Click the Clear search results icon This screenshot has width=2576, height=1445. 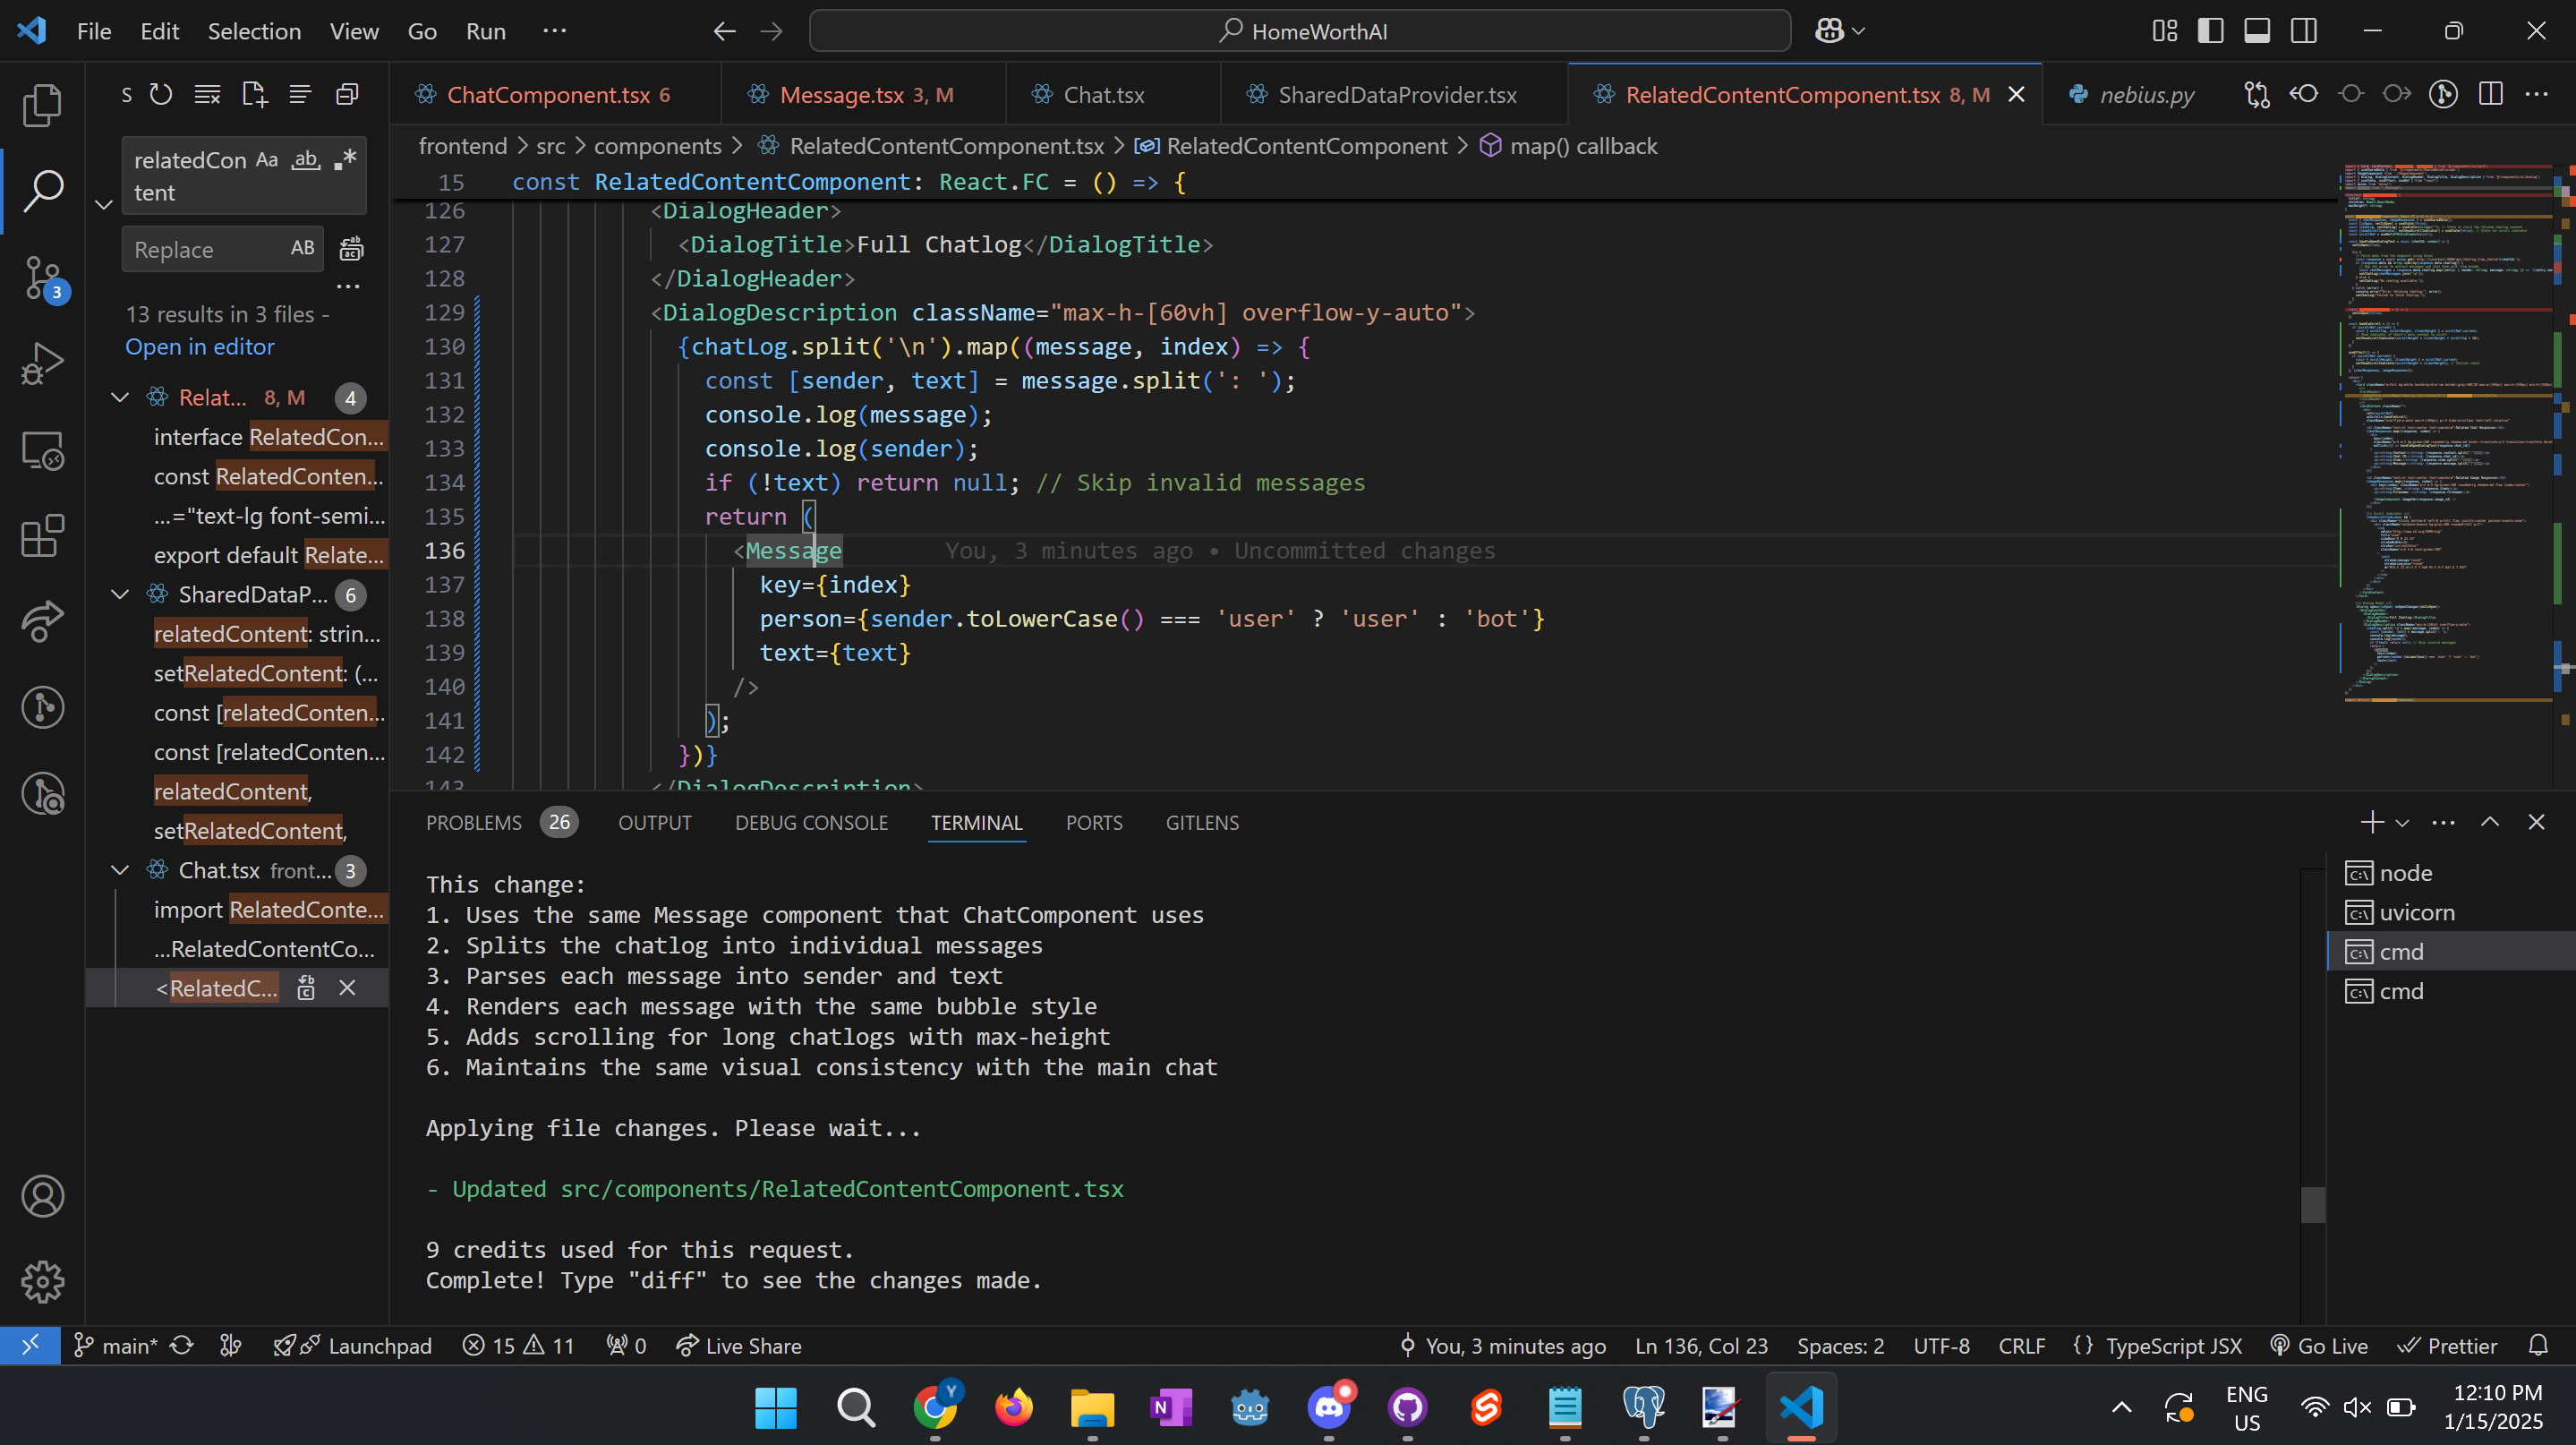coord(207,94)
